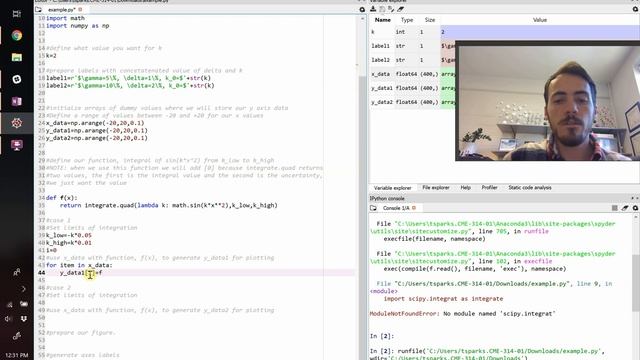Browse console tabs icon

373,208
